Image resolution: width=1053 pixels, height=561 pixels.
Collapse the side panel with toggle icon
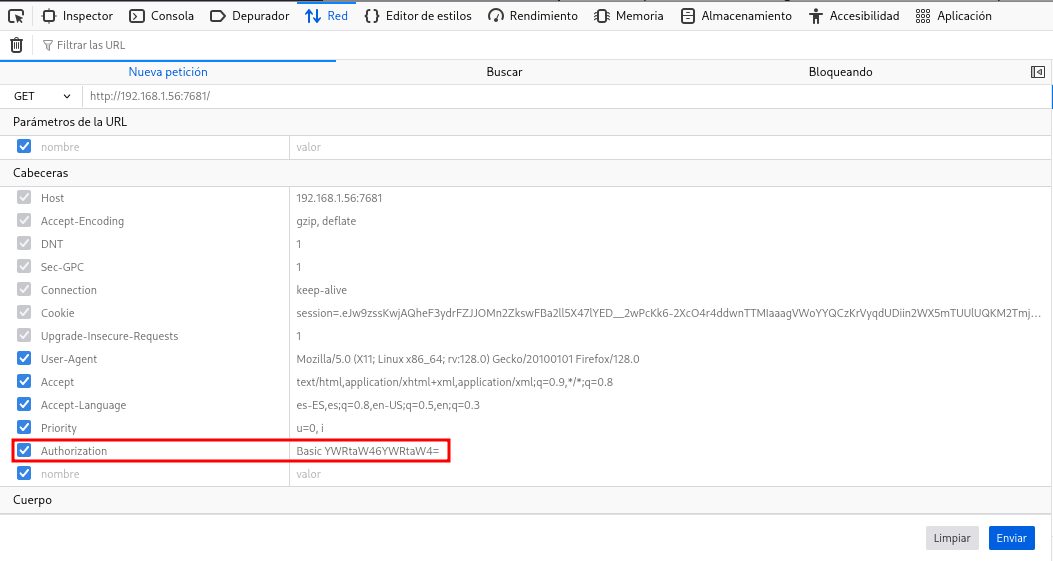tap(1038, 72)
